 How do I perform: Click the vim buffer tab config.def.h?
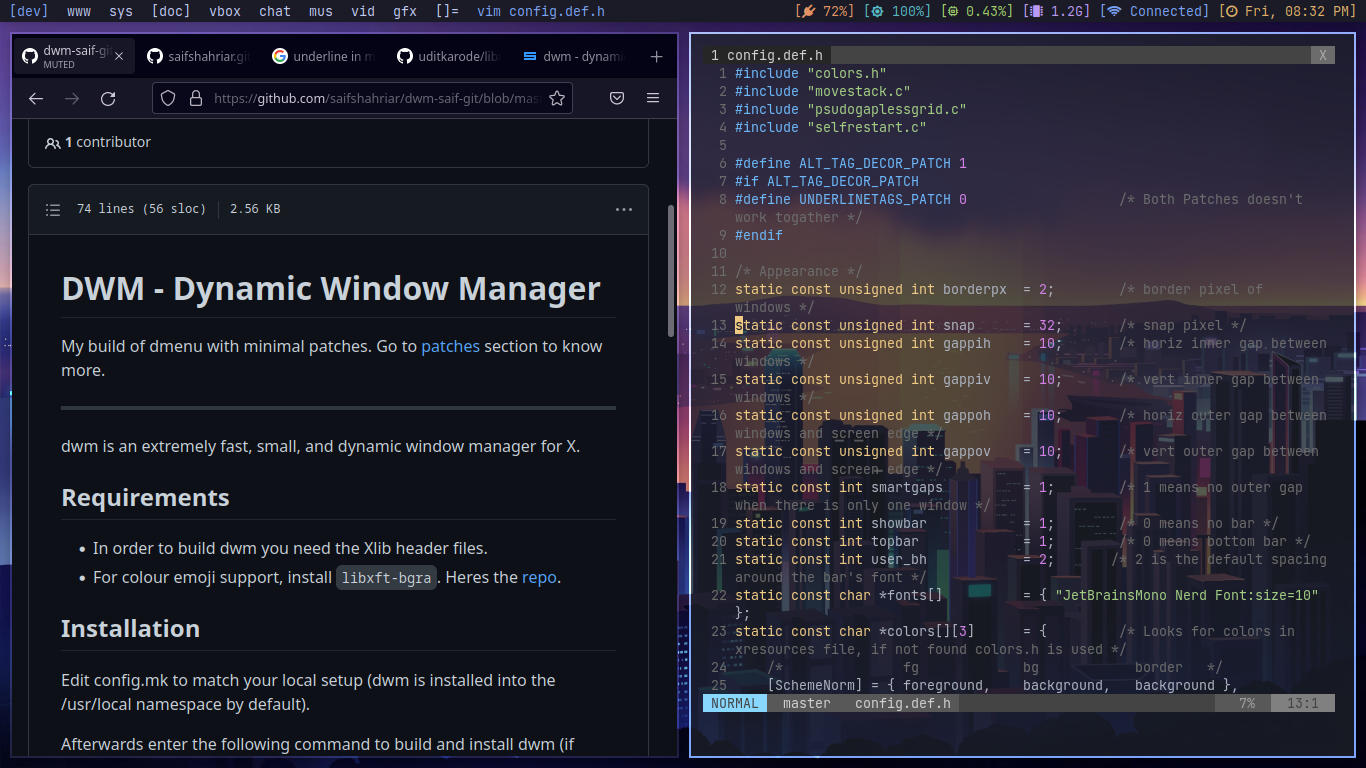[766, 55]
